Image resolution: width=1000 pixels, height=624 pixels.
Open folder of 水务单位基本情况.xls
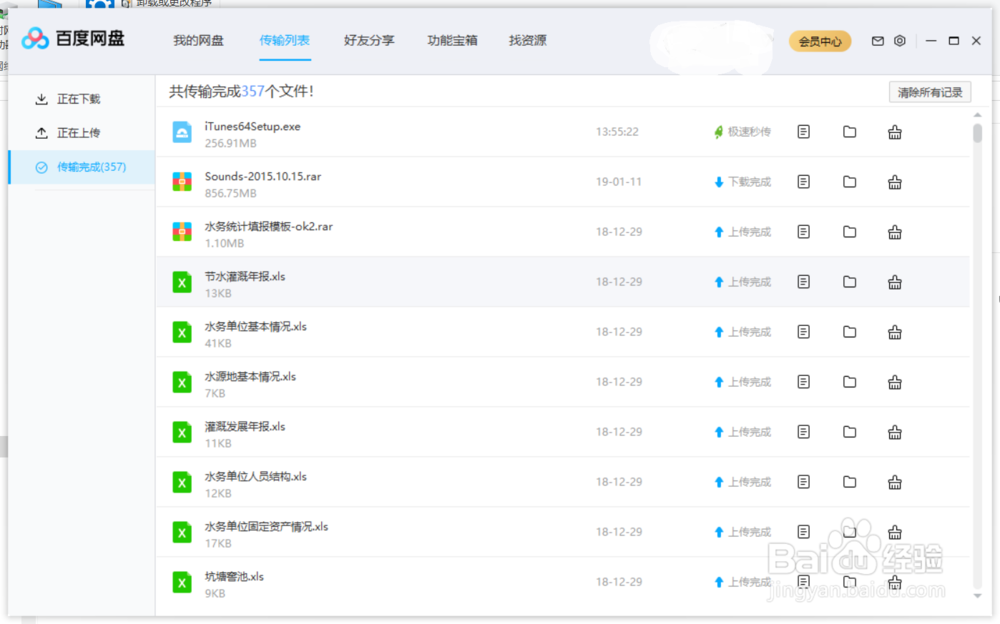click(849, 332)
